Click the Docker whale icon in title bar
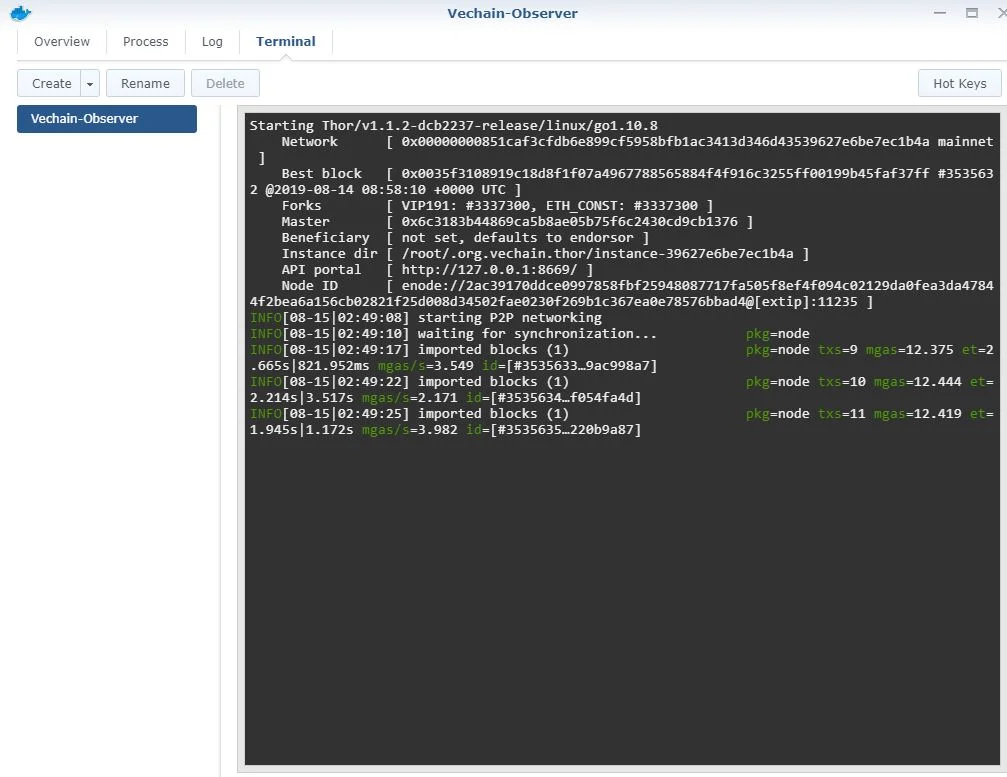Viewport: 1007px width, 777px height. (x=21, y=14)
